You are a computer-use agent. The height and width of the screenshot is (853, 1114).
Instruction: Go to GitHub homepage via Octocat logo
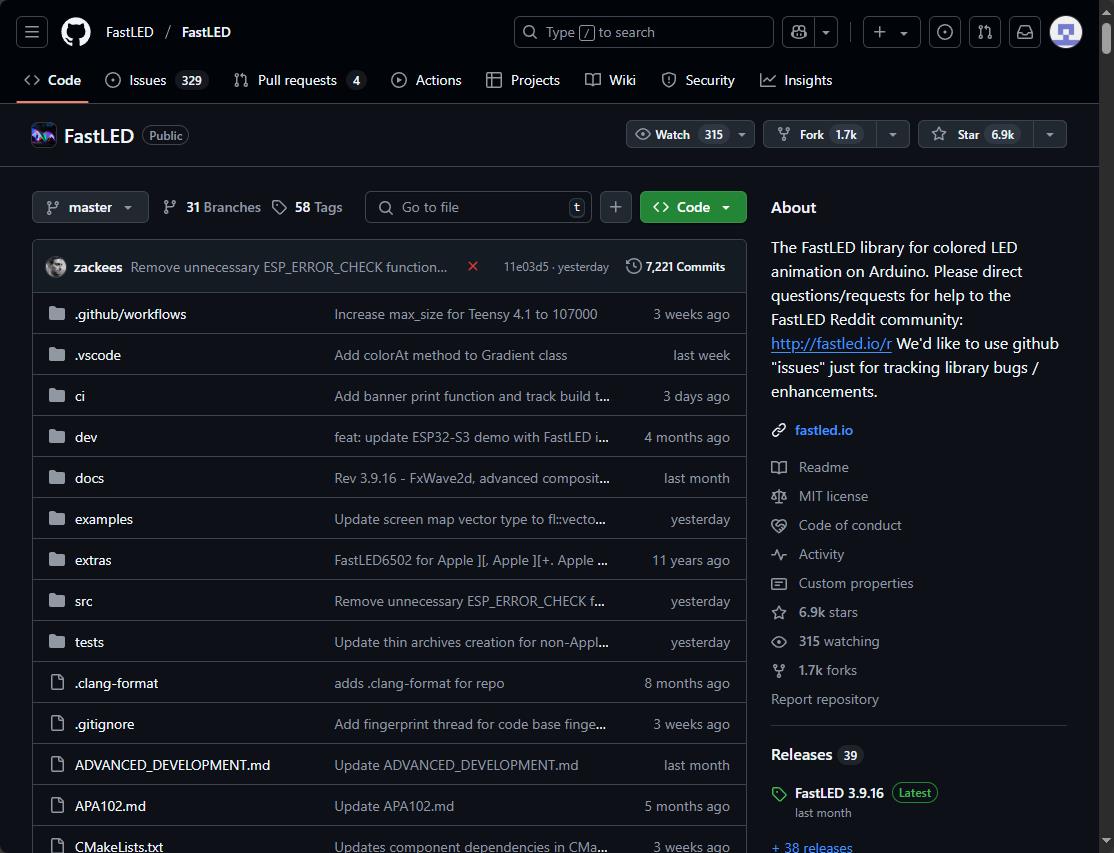[76, 32]
